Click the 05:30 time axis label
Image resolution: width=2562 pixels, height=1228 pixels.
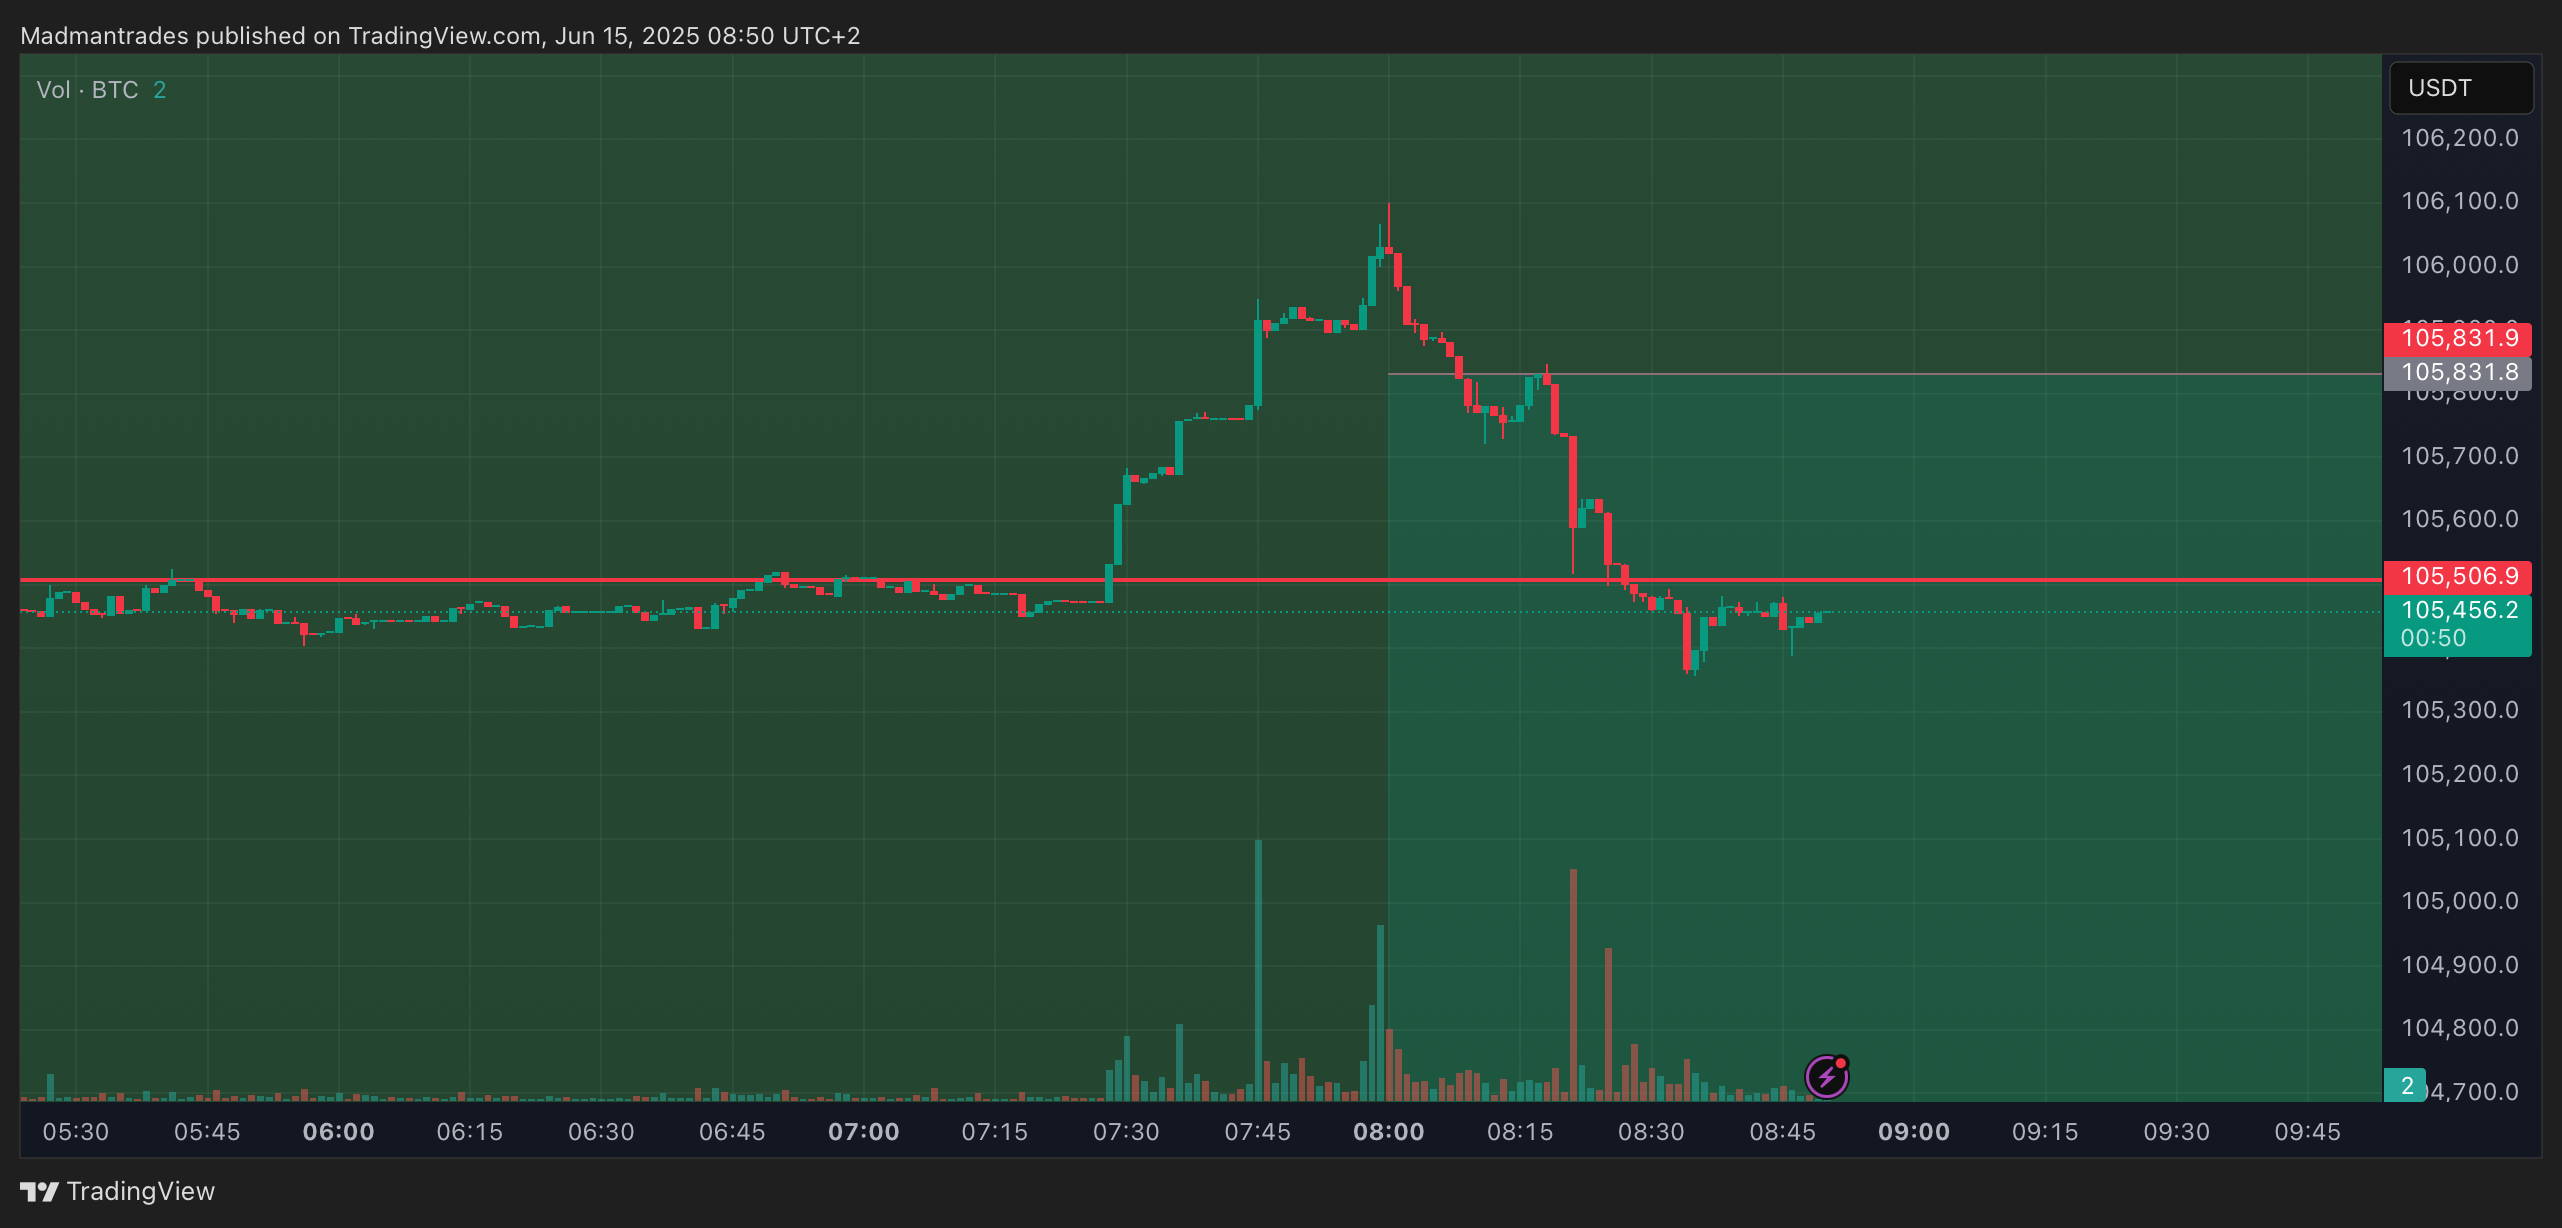tap(76, 1132)
